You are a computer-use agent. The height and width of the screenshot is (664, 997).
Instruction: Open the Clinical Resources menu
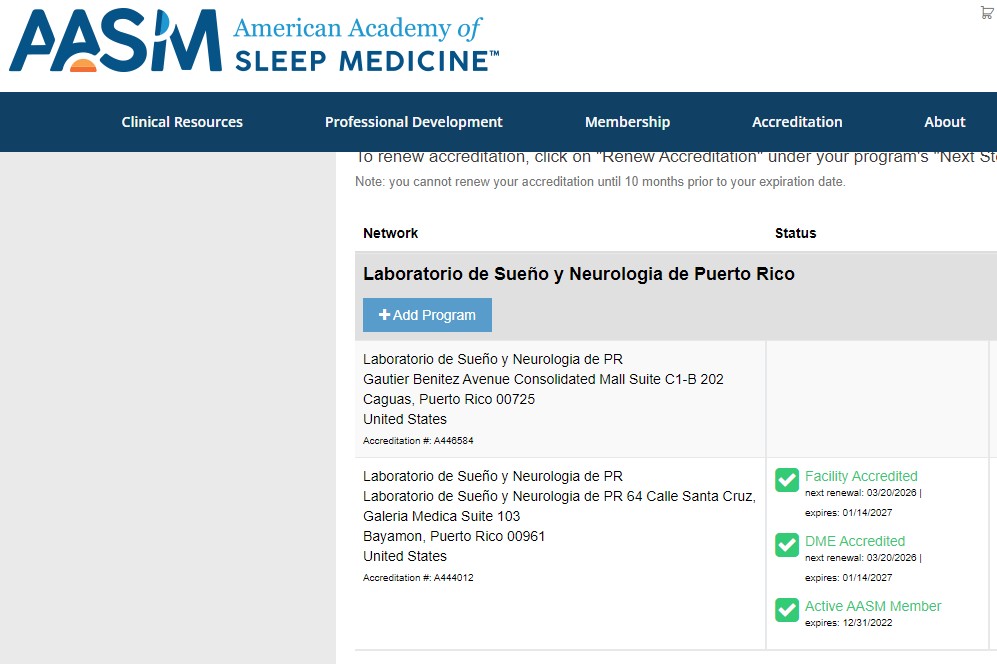pyautogui.click(x=182, y=122)
